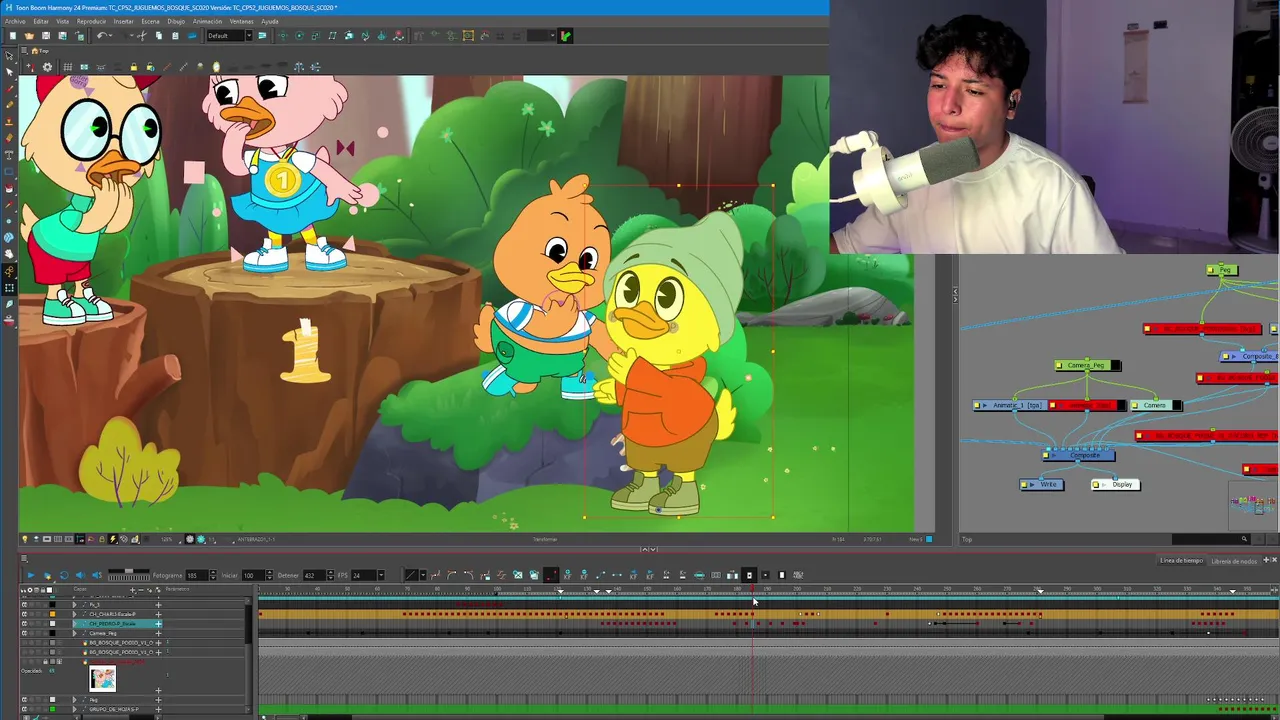Click the layer thumbnail preview image in timeline
This screenshot has width=1280, height=720.
tap(102, 678)
